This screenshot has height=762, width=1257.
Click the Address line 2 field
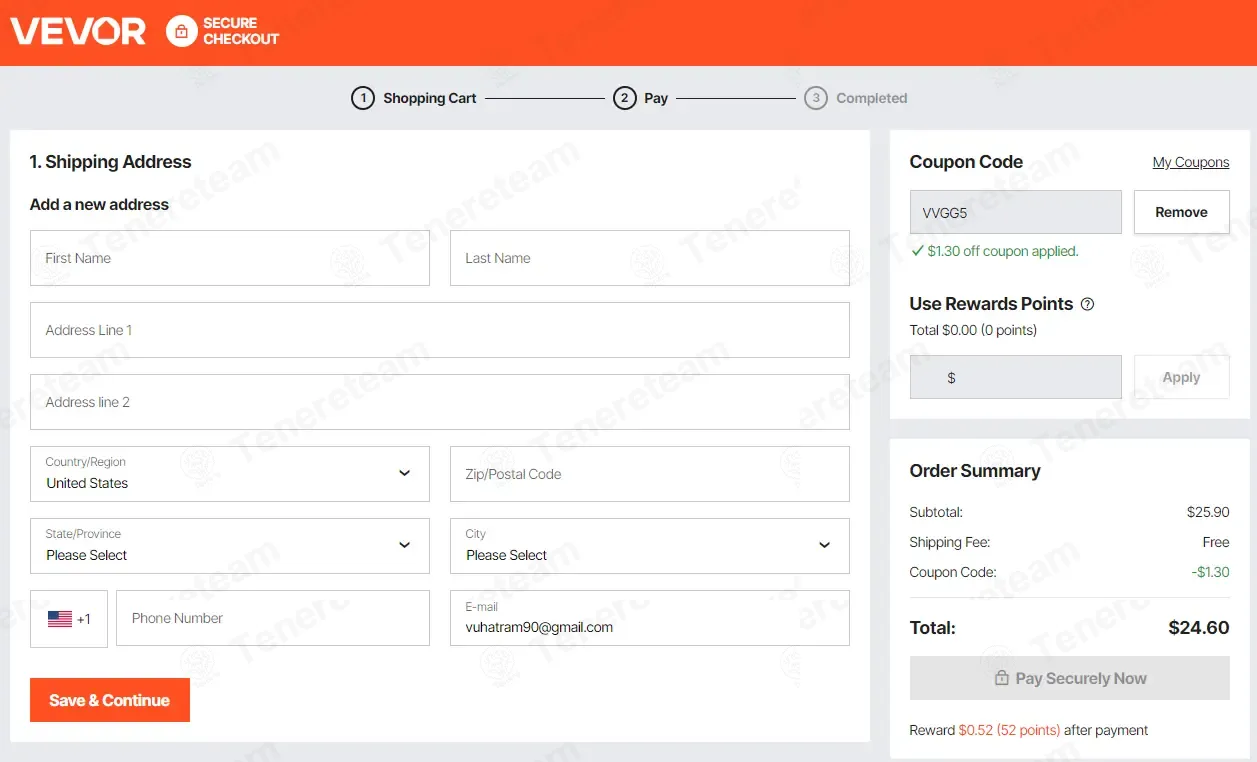440,402
